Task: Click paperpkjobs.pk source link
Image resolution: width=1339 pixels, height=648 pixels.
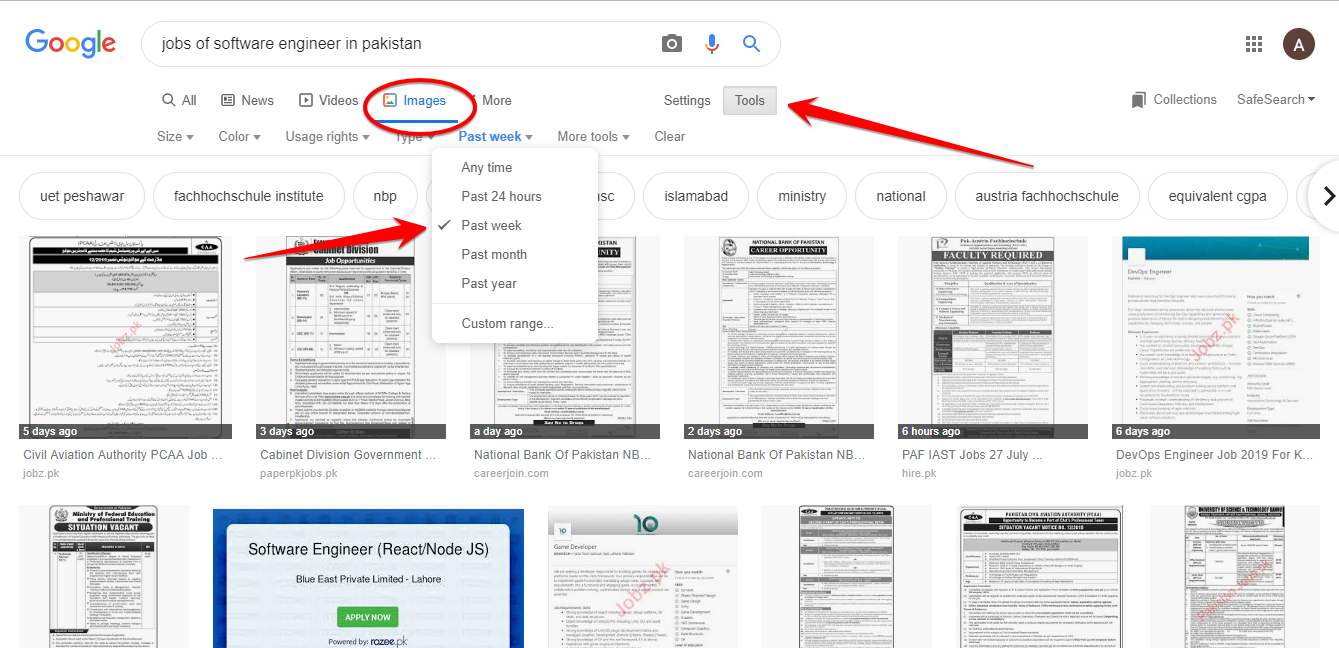Action: click(298, 473)
